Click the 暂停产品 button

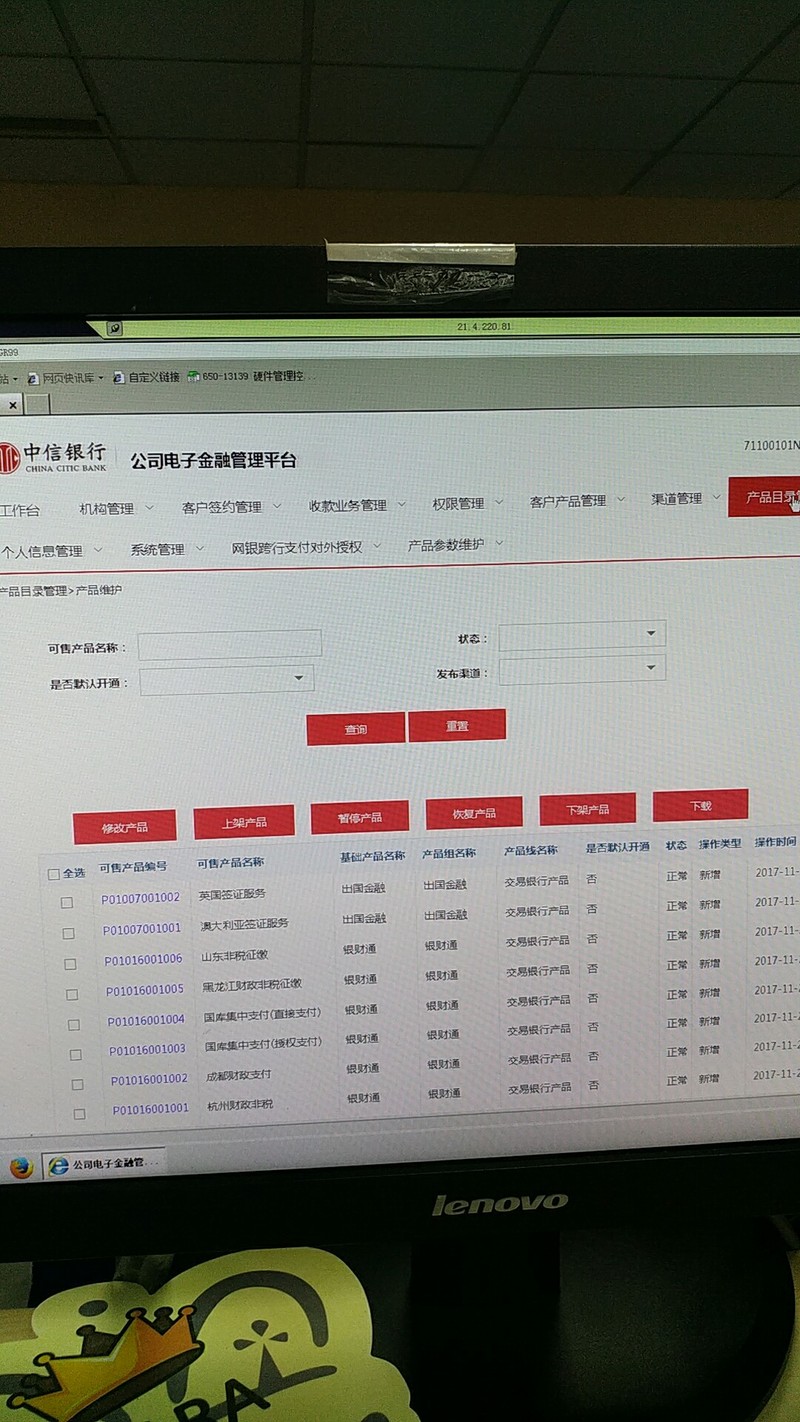click(359, 817)
